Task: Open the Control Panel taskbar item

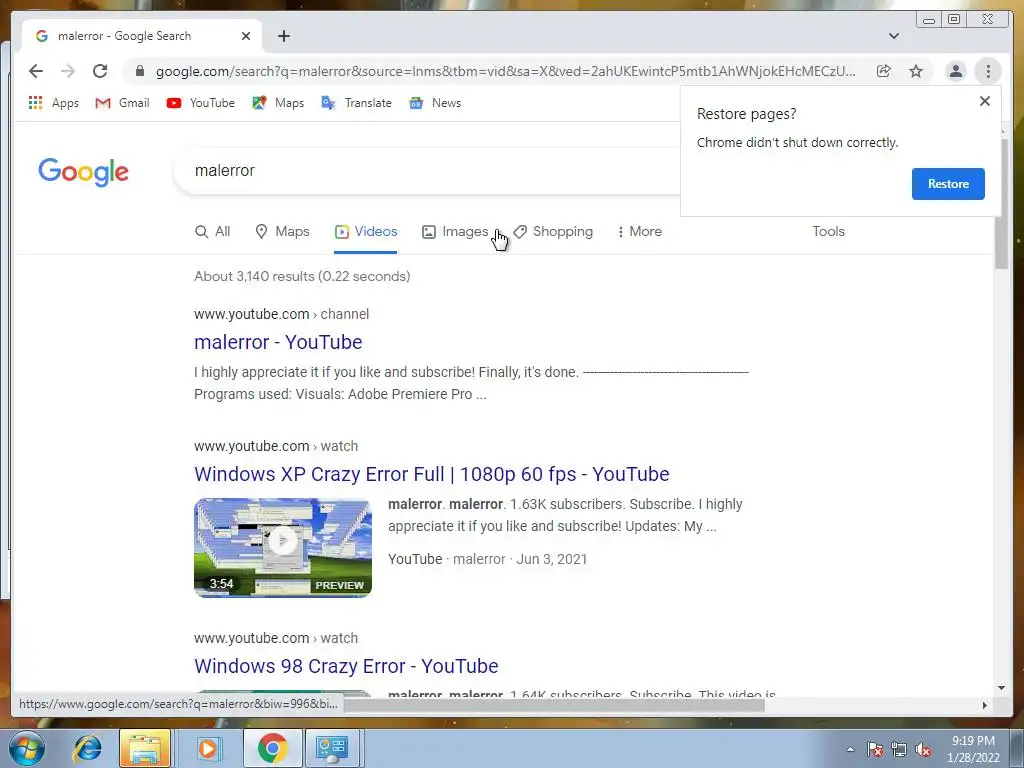Action: pos(332,748)
